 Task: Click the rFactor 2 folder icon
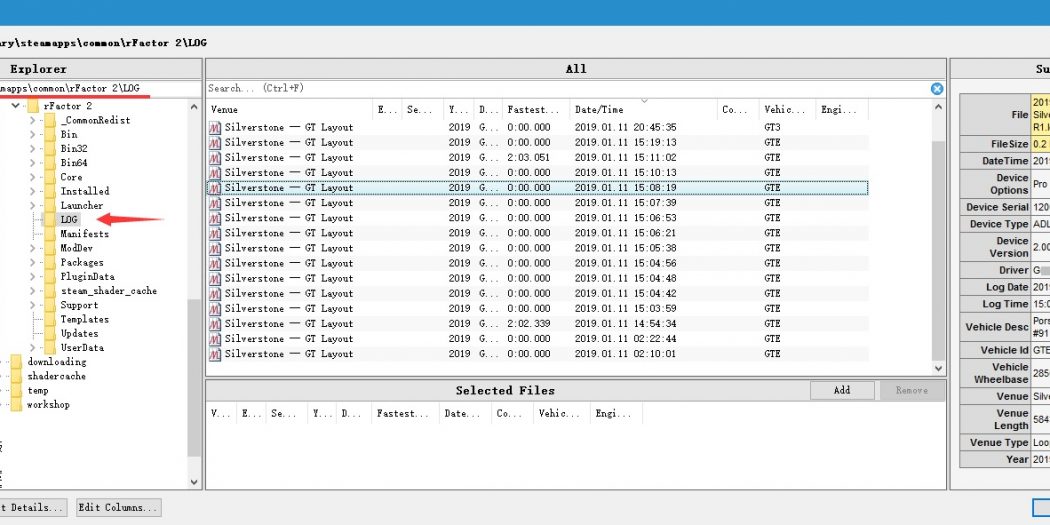(x=33, y=106)
